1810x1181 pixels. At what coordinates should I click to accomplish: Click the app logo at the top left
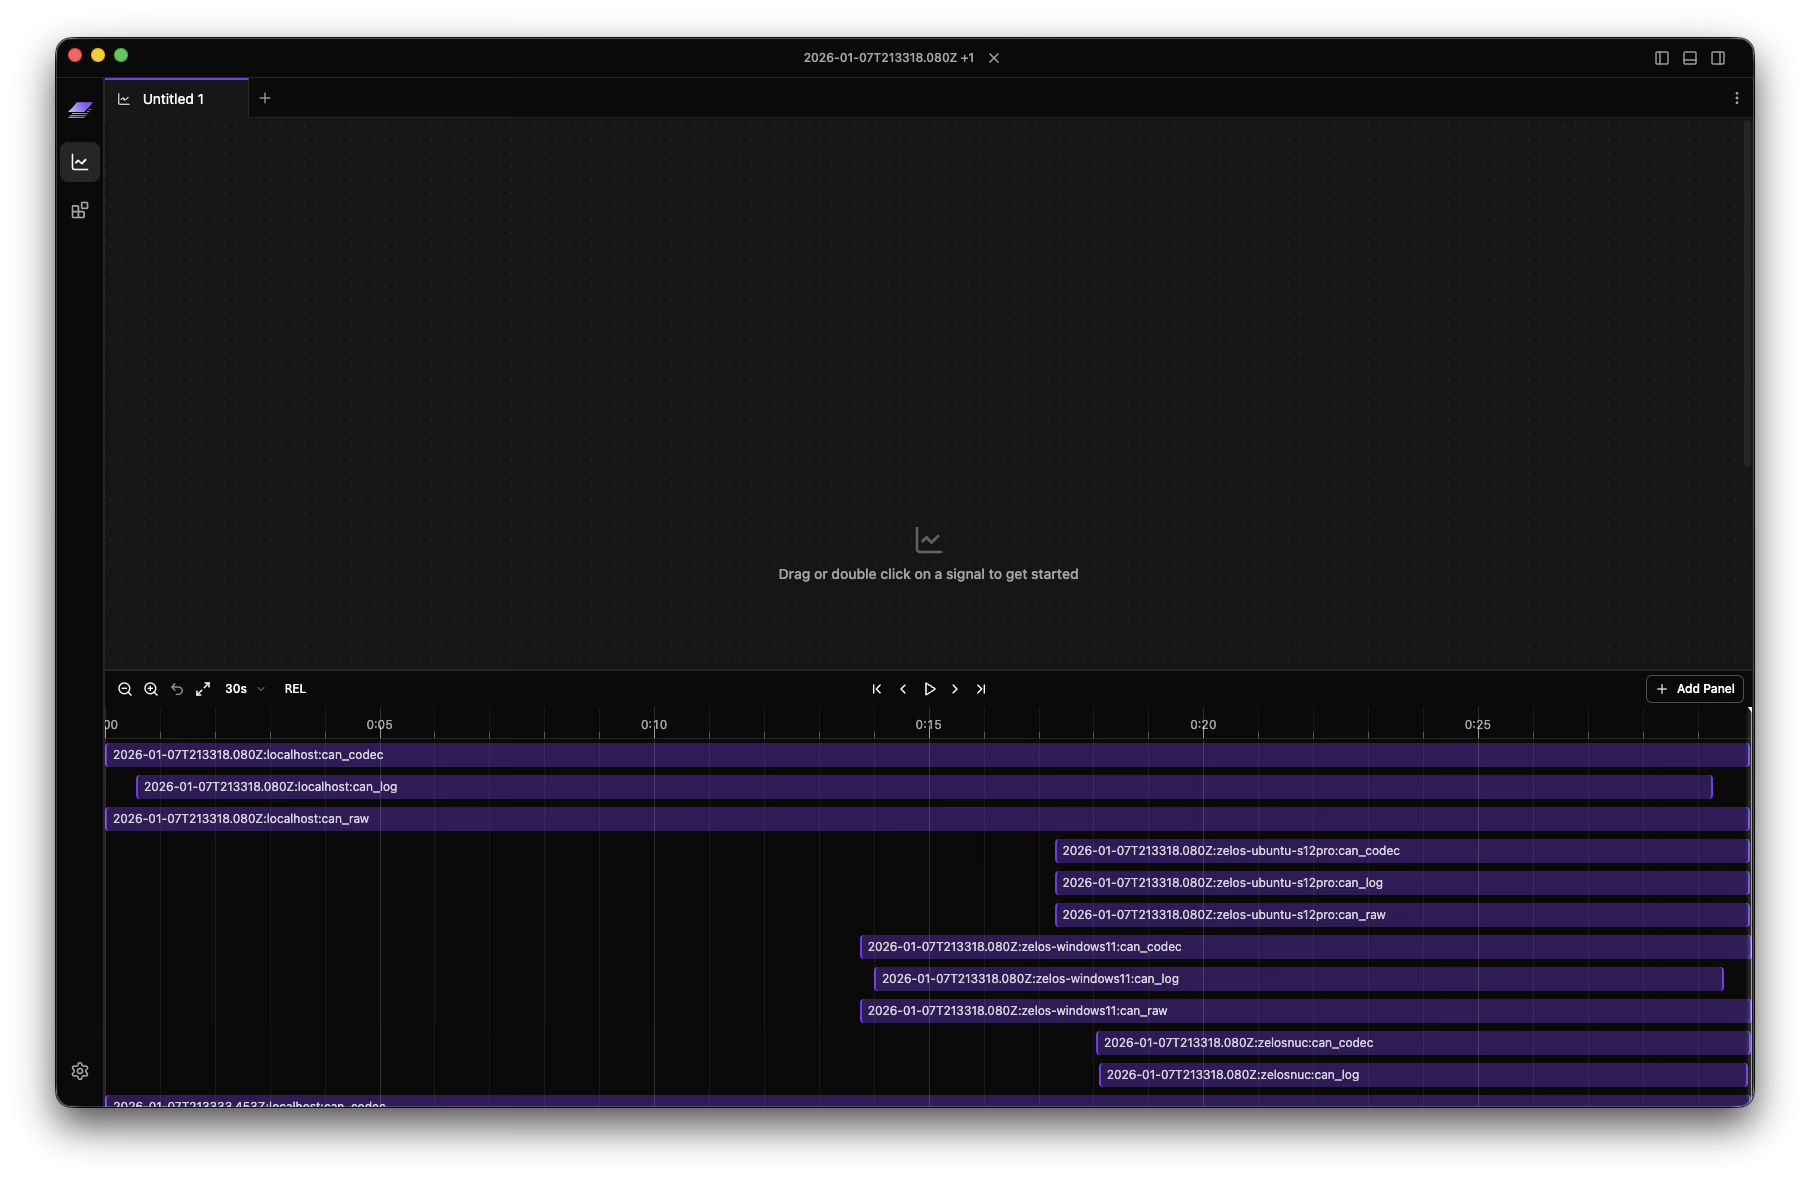click(x=80, y=110)
